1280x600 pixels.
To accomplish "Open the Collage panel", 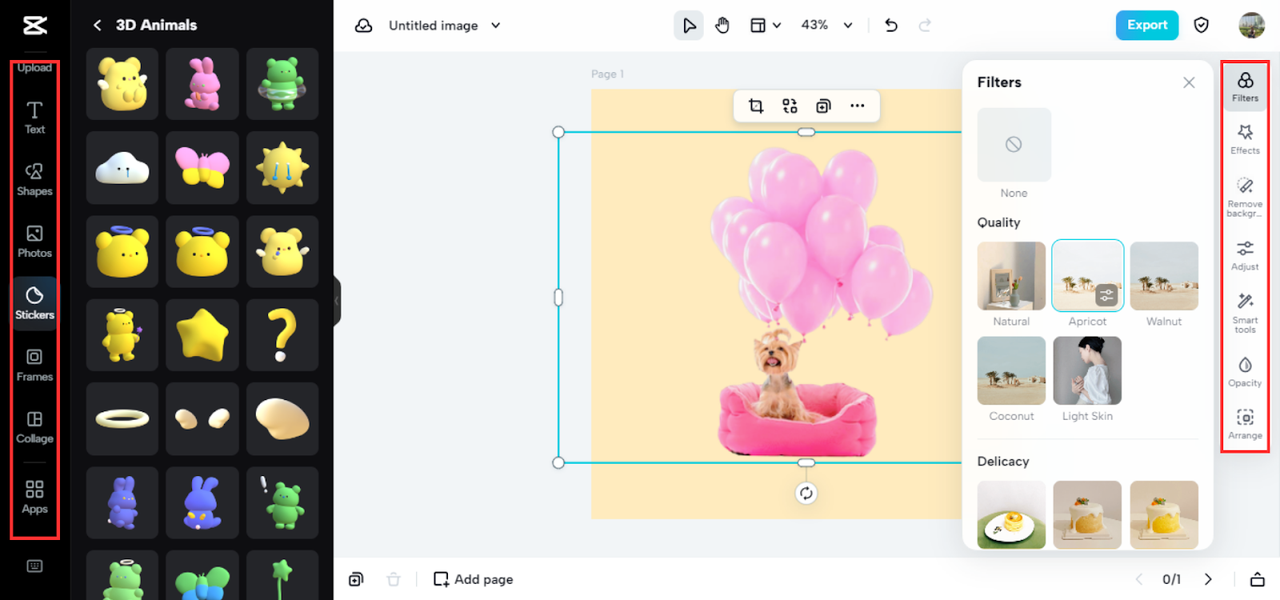I will tap(35, 427).
